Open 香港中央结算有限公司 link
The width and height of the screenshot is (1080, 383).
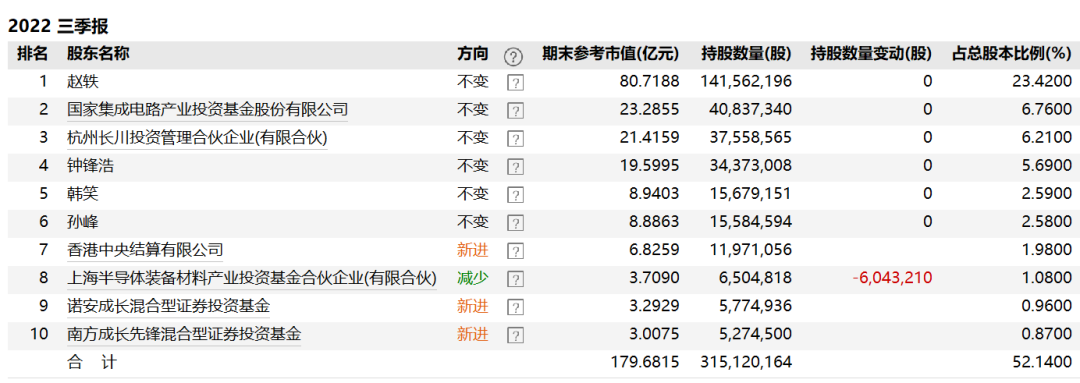pyautogui.click(x=145, y=250)
